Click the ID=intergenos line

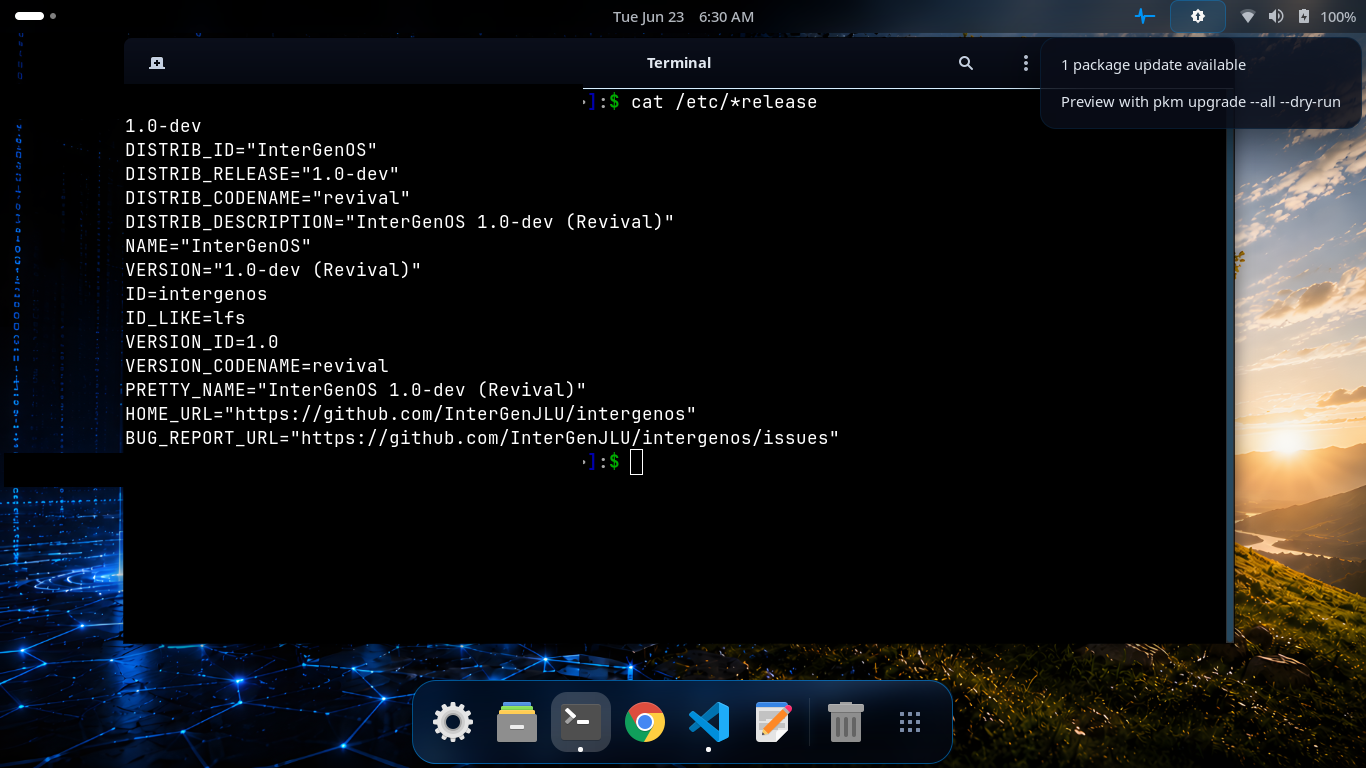coord(196,294)
